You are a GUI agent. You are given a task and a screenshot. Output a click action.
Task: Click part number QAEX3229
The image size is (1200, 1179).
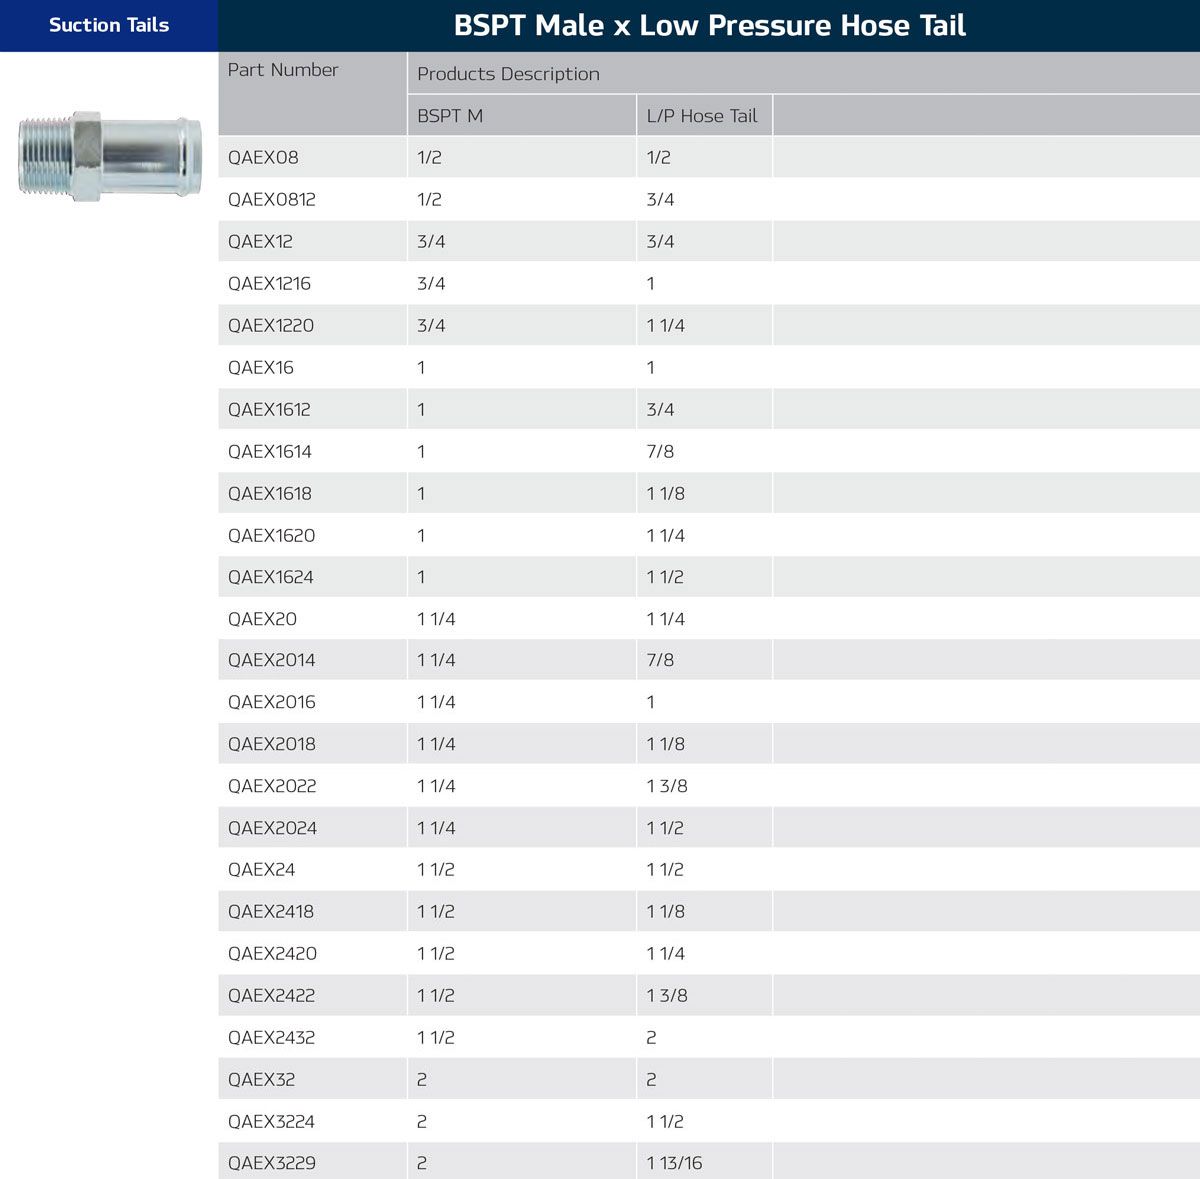click(272, 1163)
